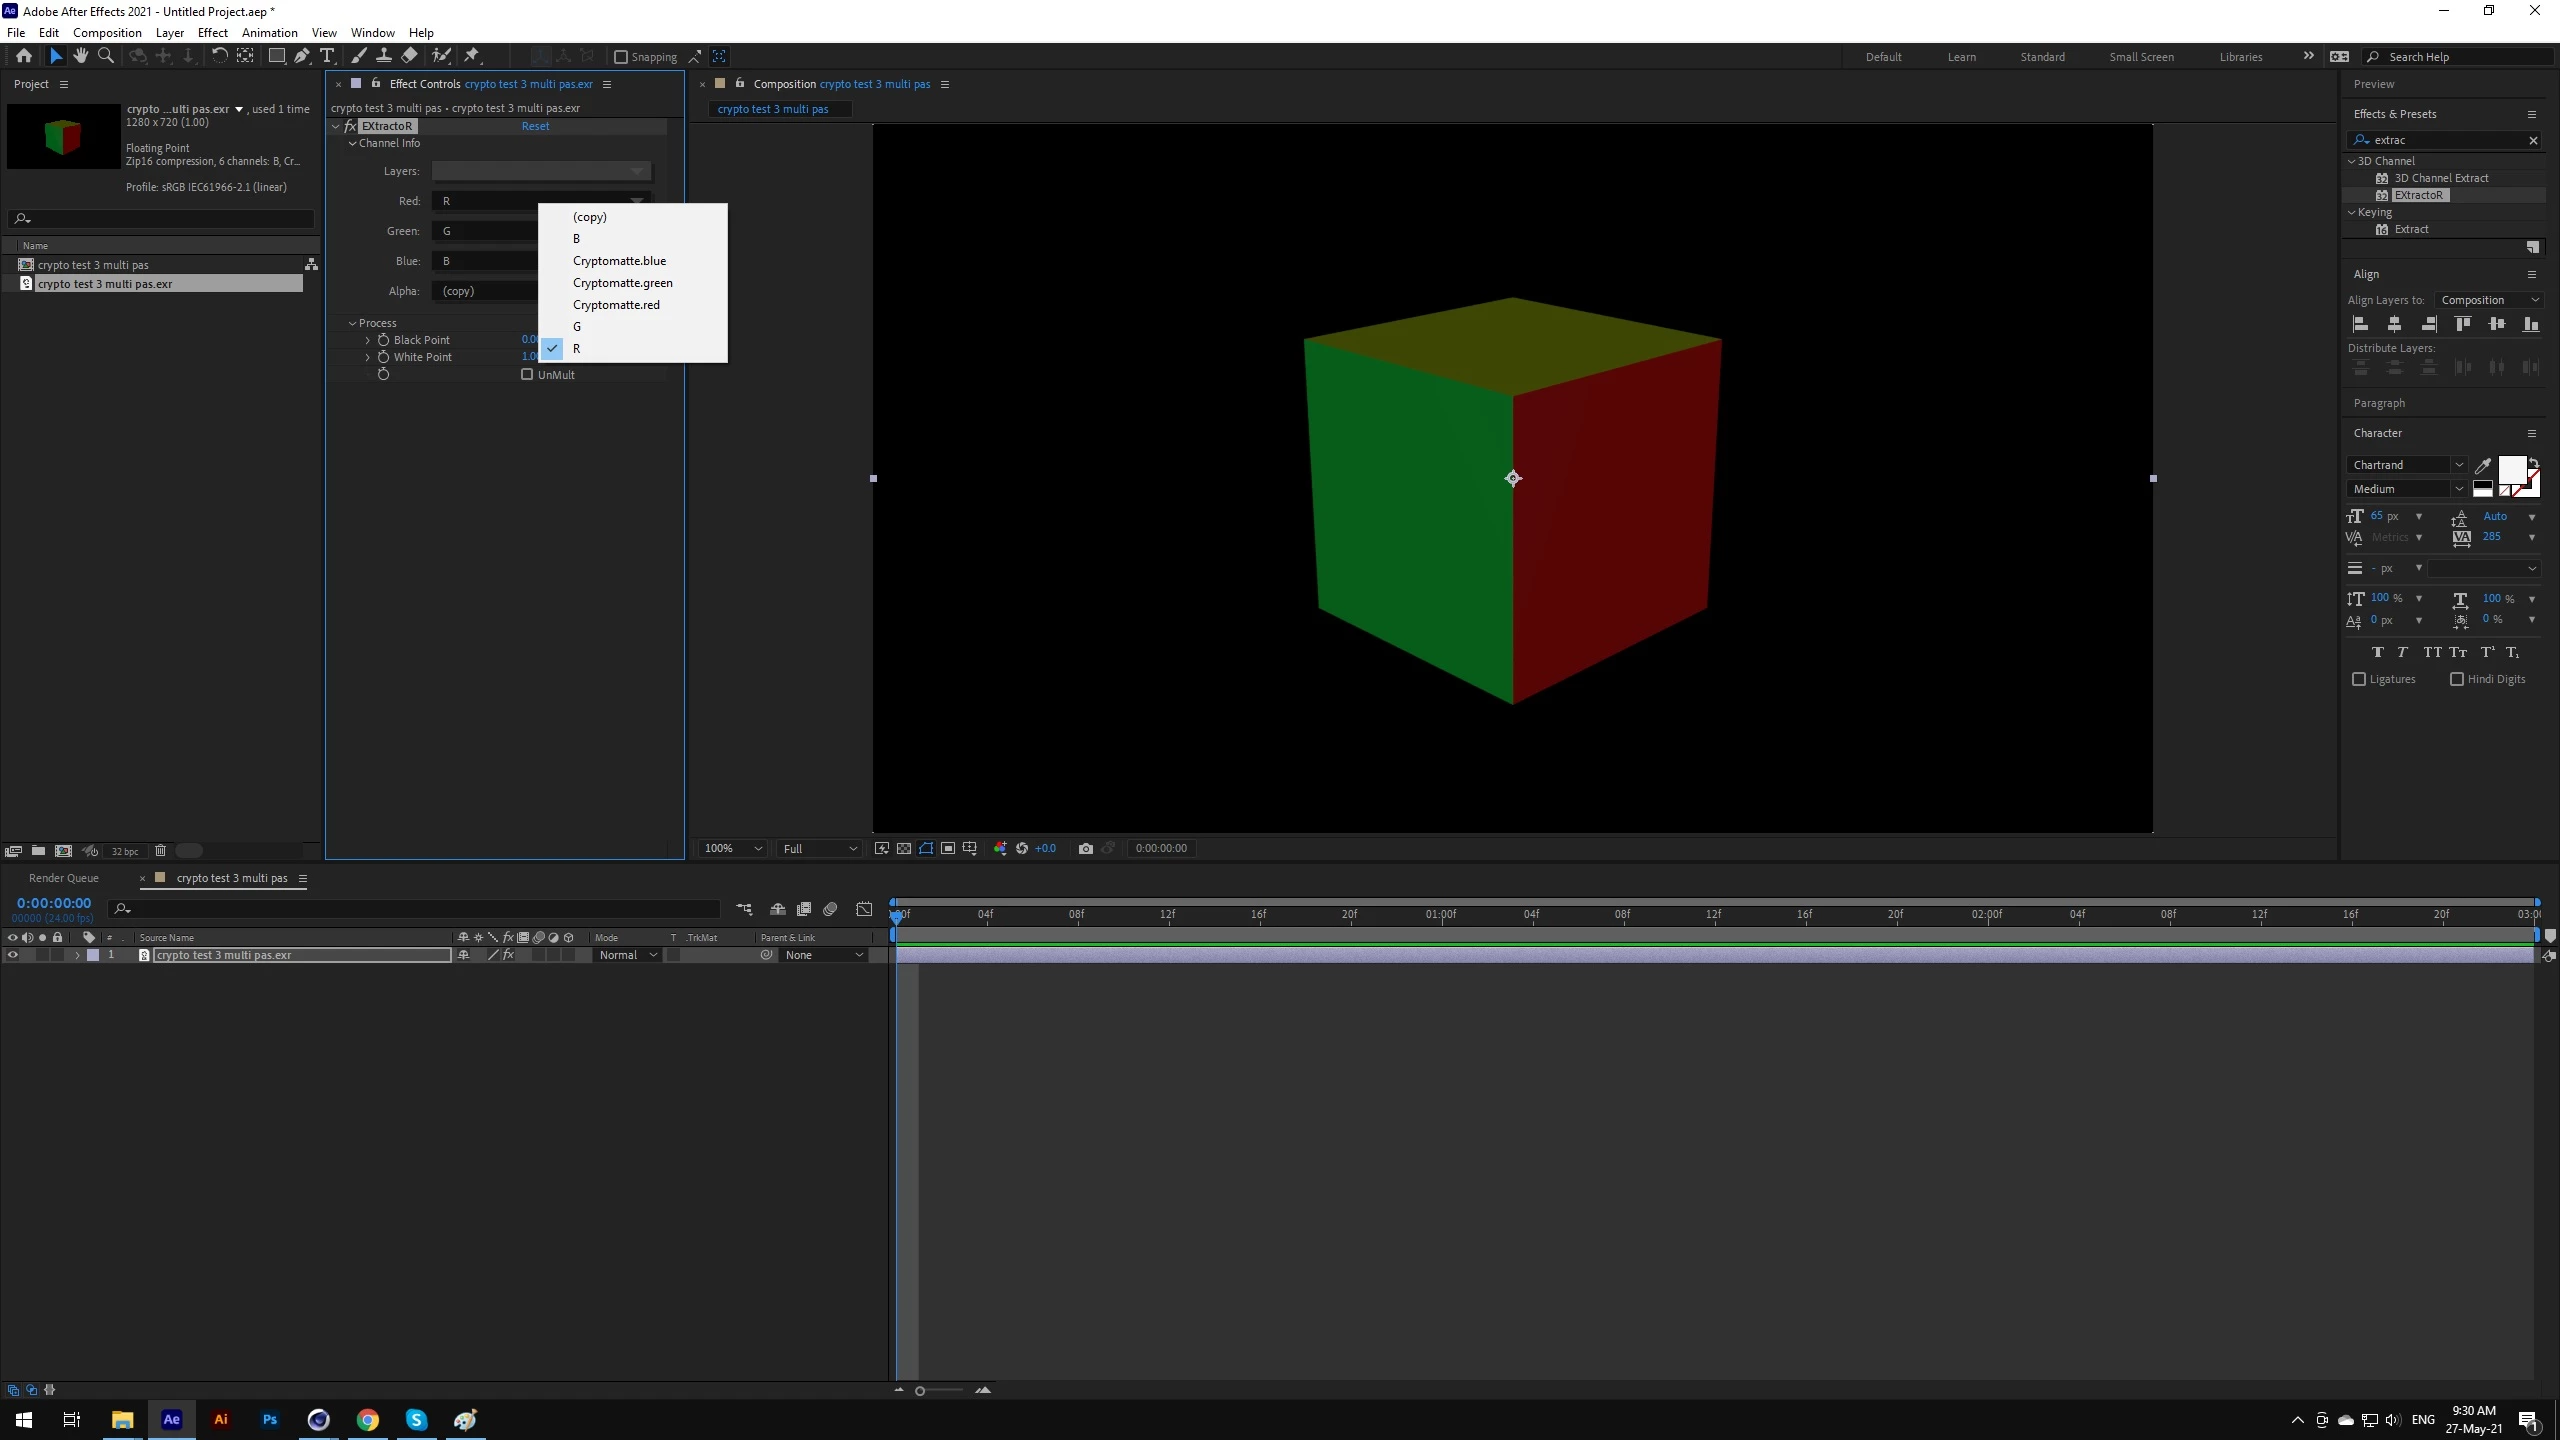This screenshot has width=2560, height=1440.
Task: Open the Animation menu
Action: pos(269,32)
